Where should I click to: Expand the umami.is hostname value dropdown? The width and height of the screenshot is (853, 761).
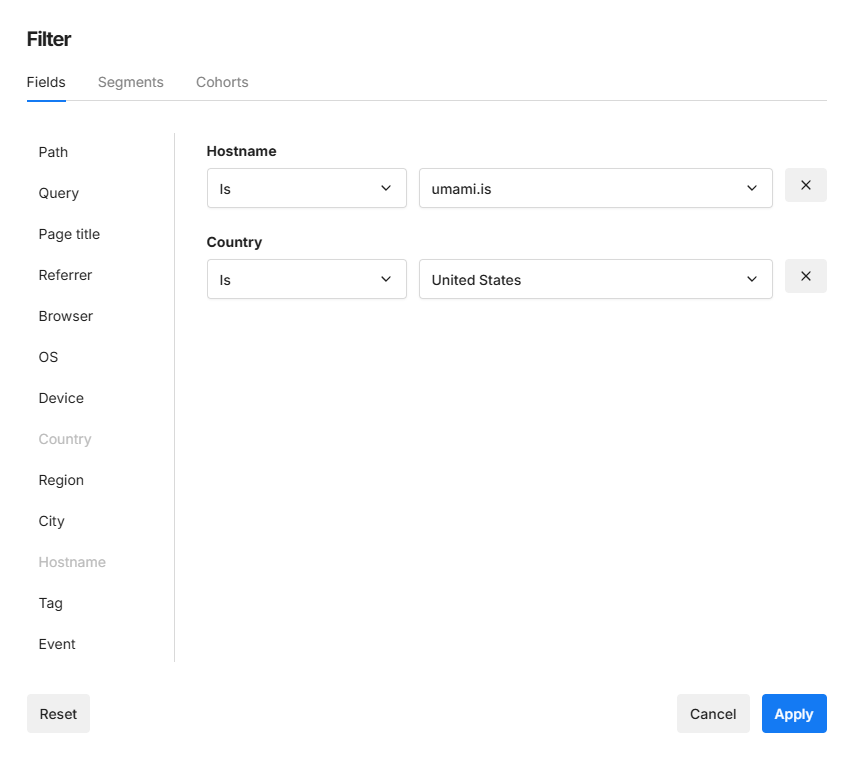[595, 188]
